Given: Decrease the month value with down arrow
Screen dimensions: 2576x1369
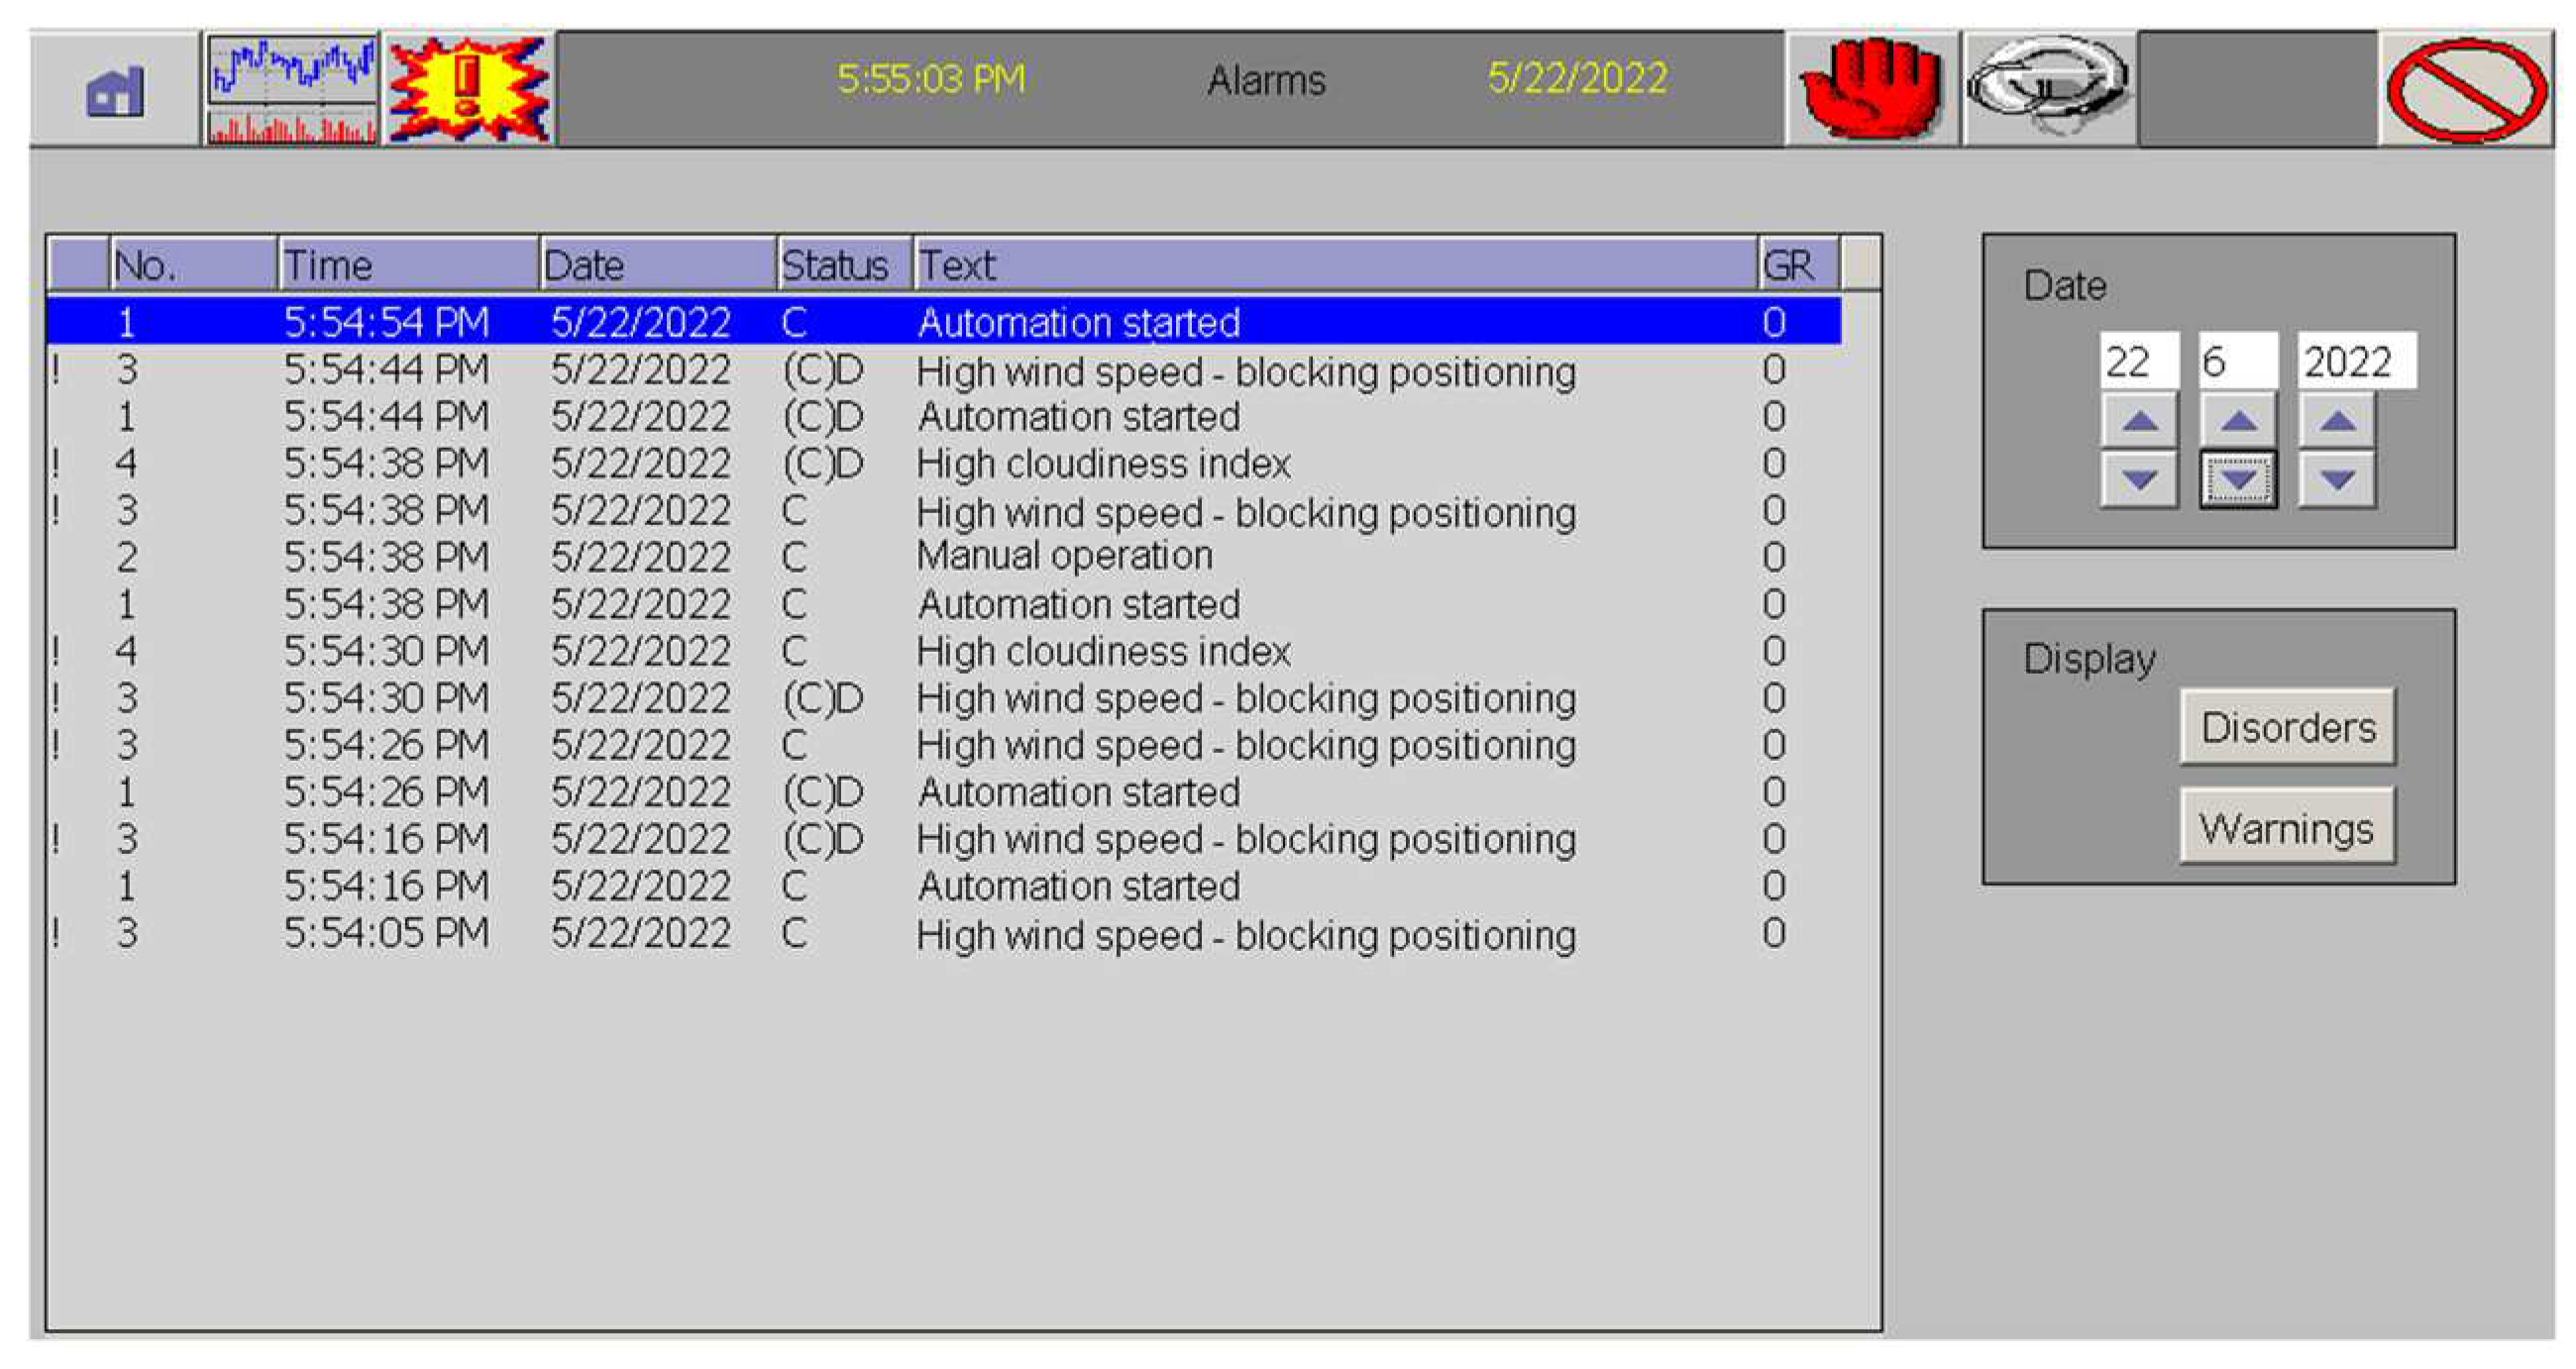Looking at the screenshot, I should pyautogui.click(x=2238, y=480).
